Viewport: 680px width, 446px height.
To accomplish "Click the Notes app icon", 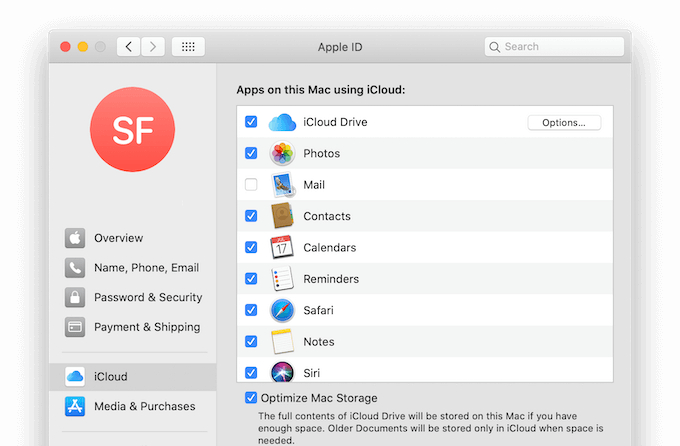I will pyautogui.click(x=282, y=341).
